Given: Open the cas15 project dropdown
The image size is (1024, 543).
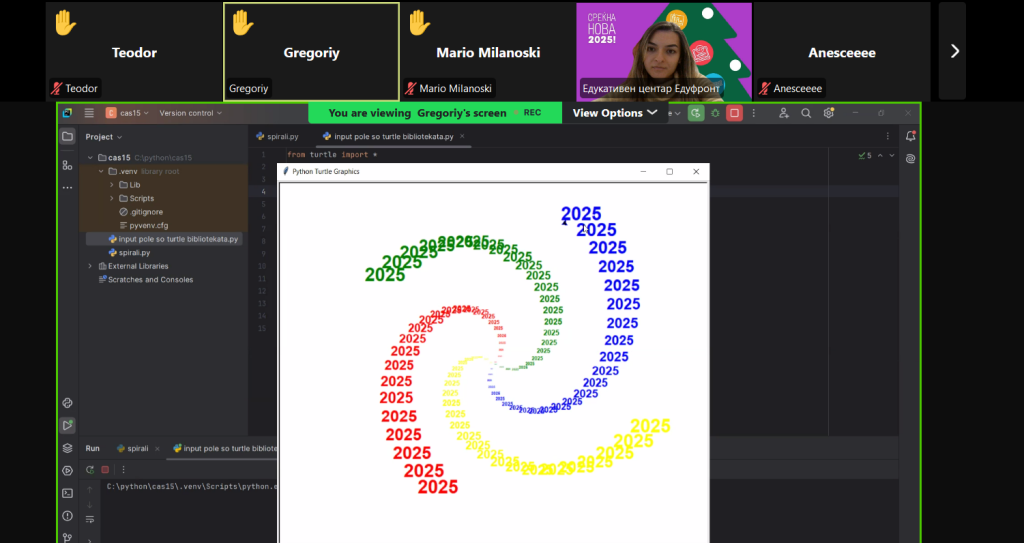Looking at the screenshot, I should coord(127,113).
